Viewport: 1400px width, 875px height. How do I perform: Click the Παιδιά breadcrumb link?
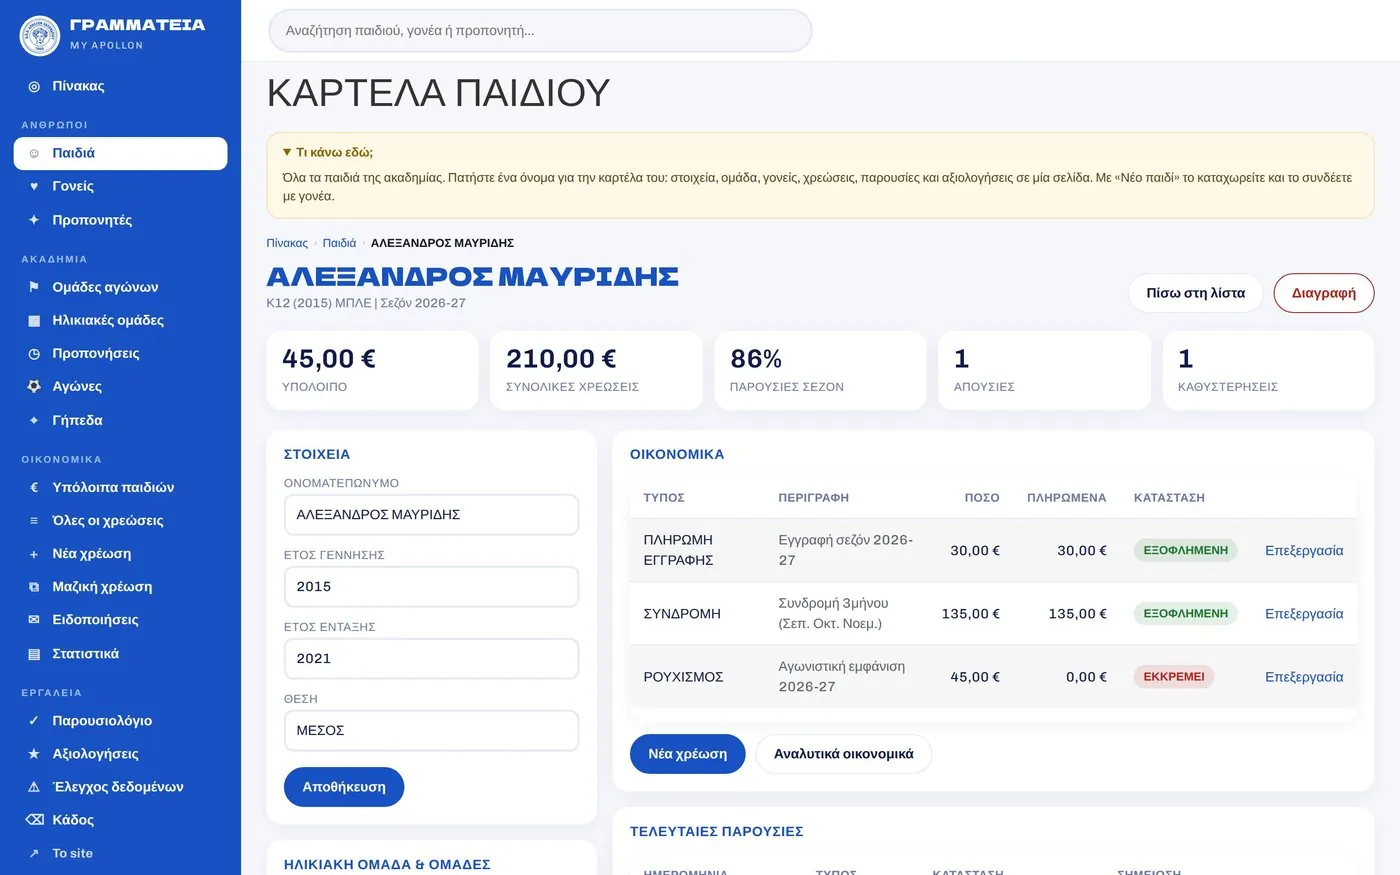click(339, 243)
